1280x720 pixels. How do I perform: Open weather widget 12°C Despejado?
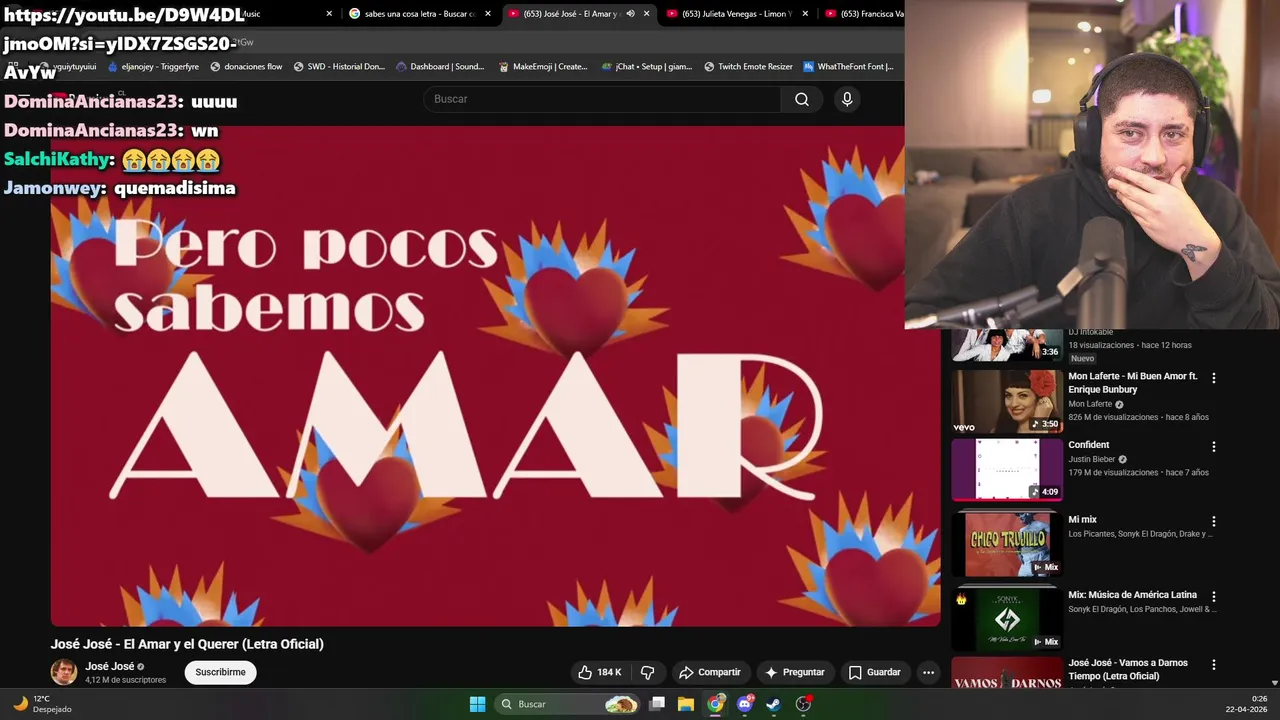[x=42, y=704]
